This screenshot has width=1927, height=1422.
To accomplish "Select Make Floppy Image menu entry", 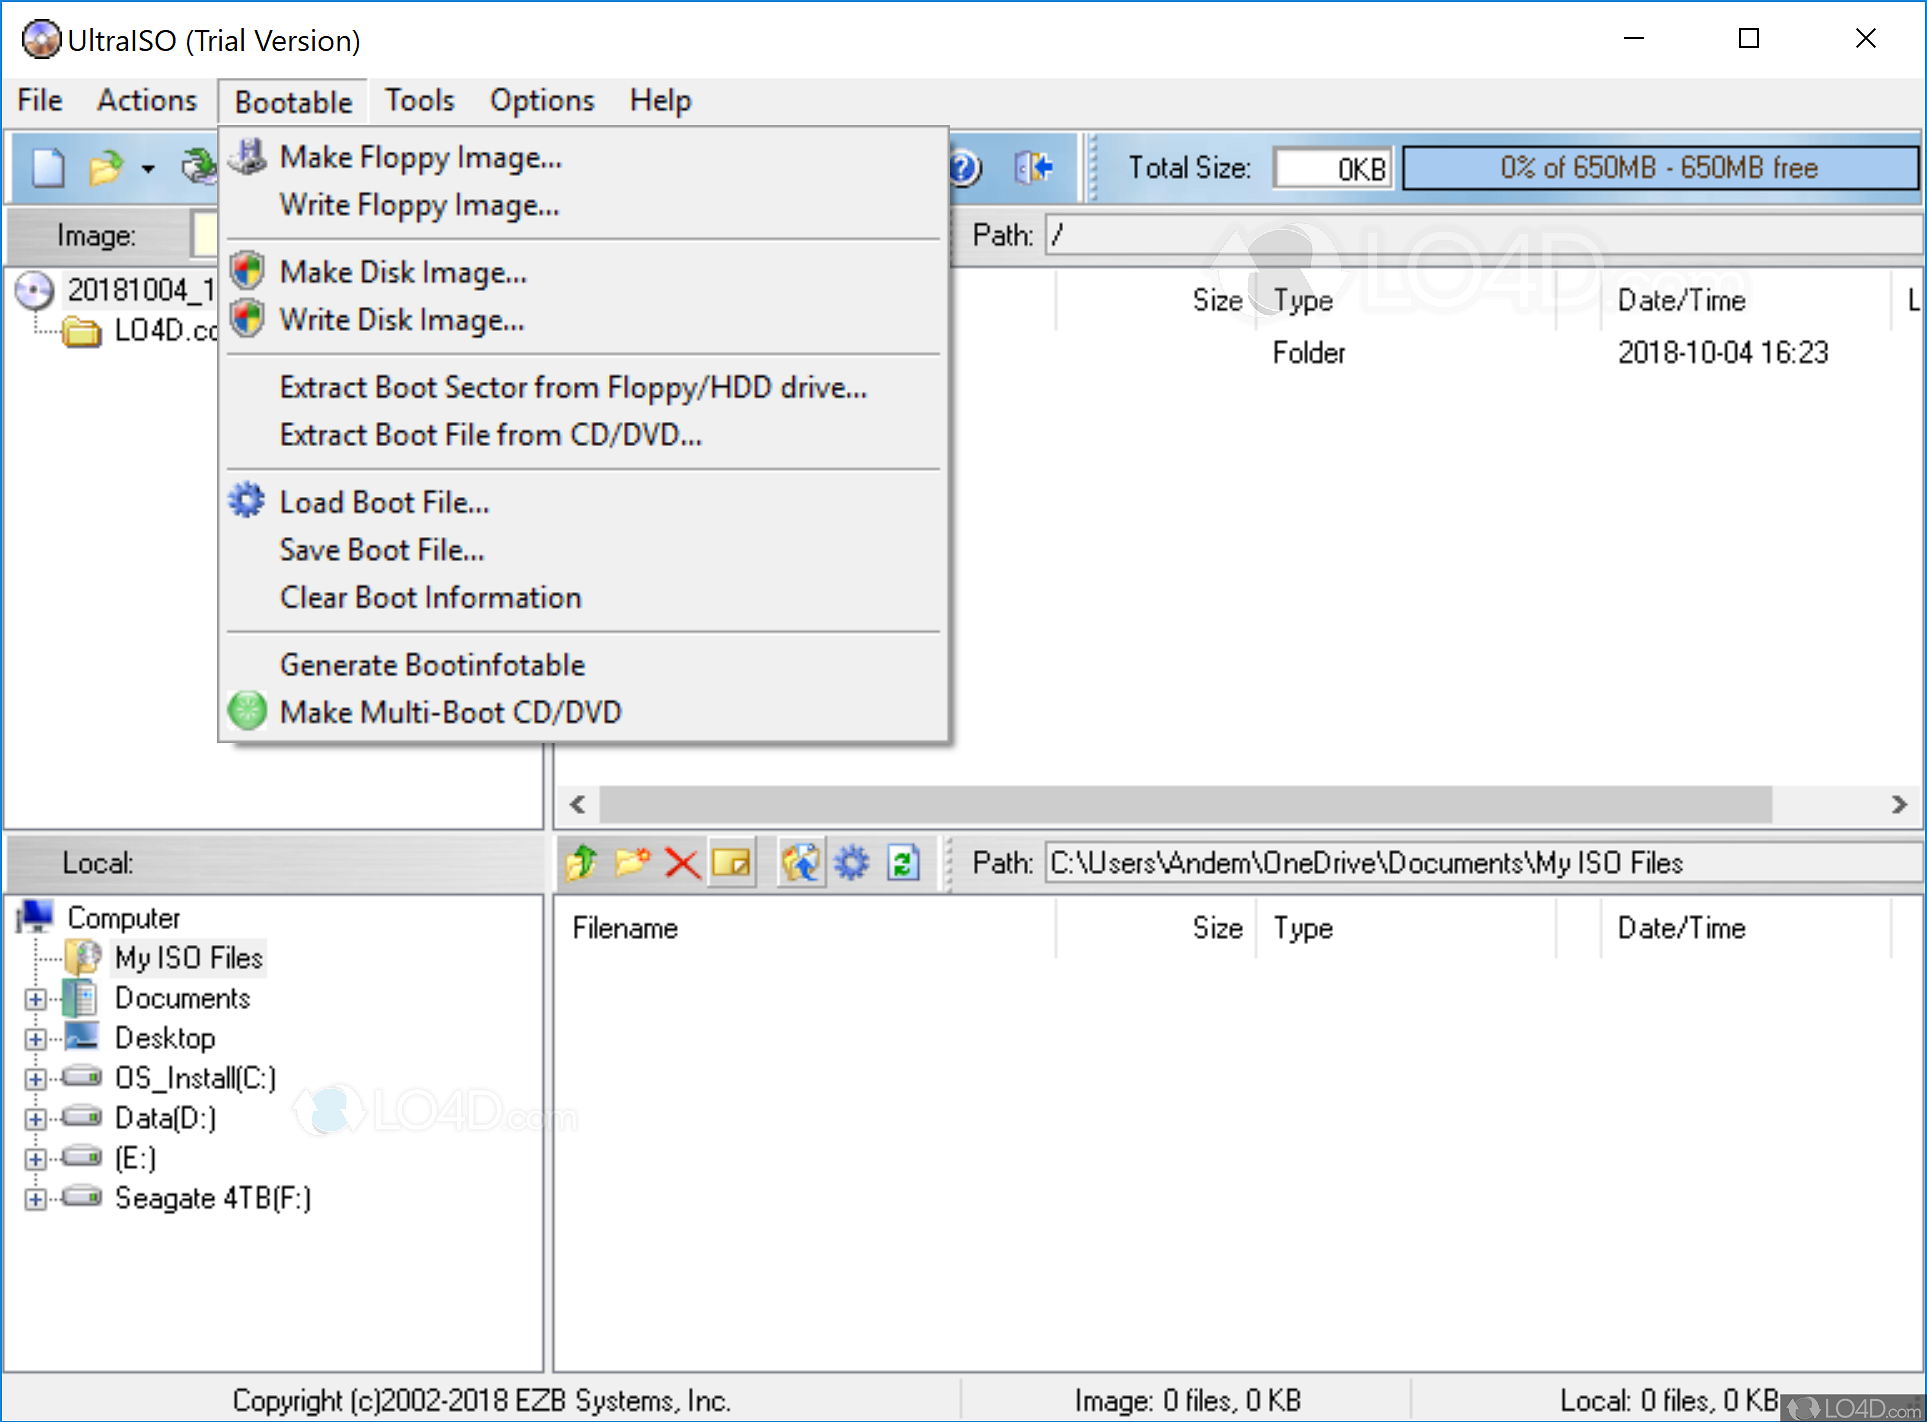I will [x=583, y=157].
